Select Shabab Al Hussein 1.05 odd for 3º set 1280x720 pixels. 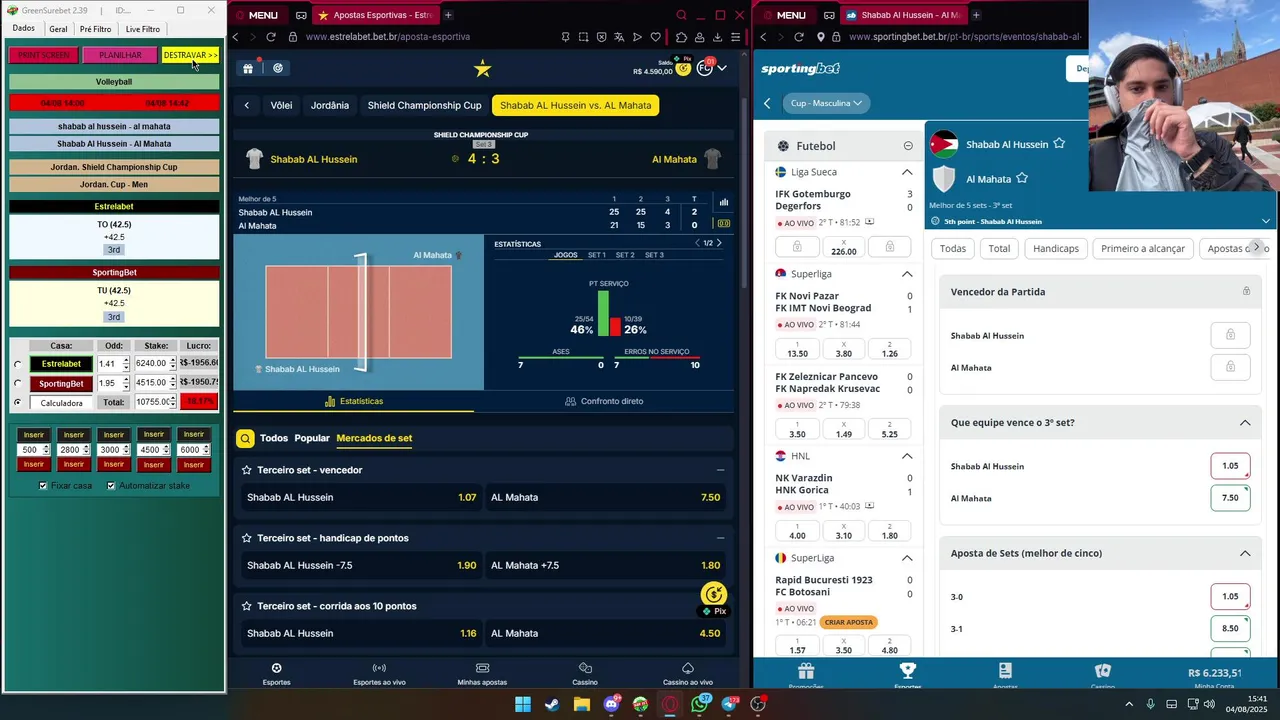click(1230, 466)
